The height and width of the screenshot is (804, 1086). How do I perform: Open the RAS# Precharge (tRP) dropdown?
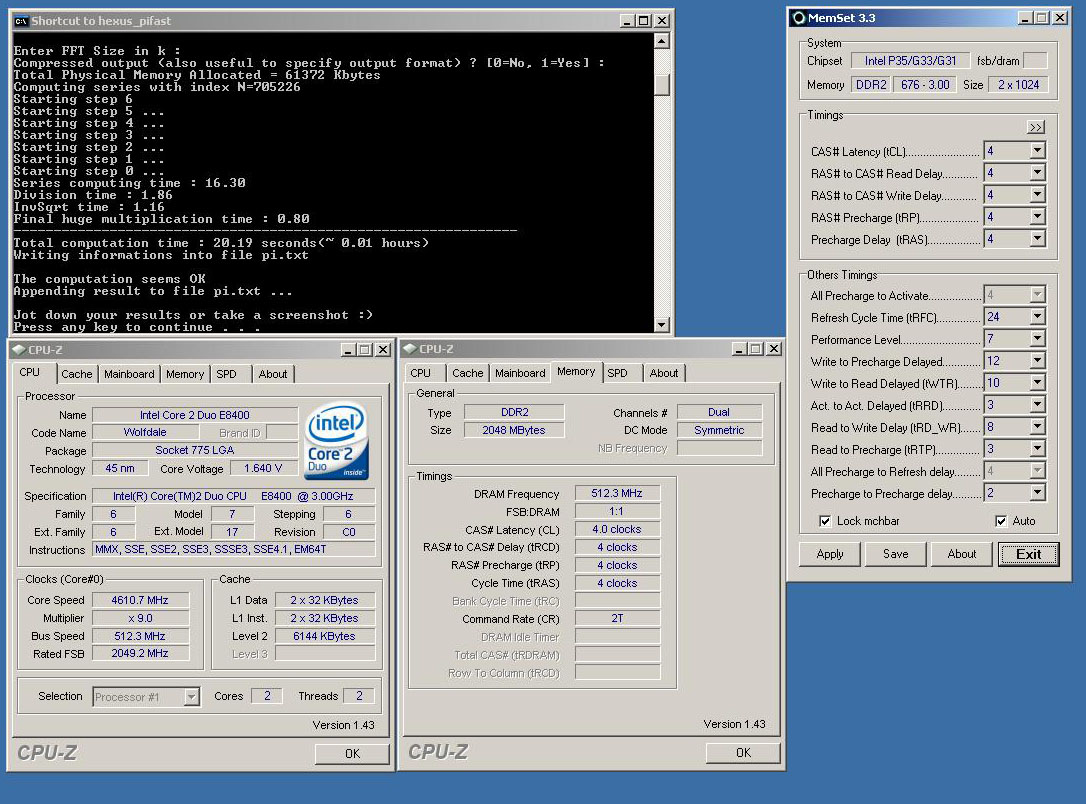pos(1037,217)
